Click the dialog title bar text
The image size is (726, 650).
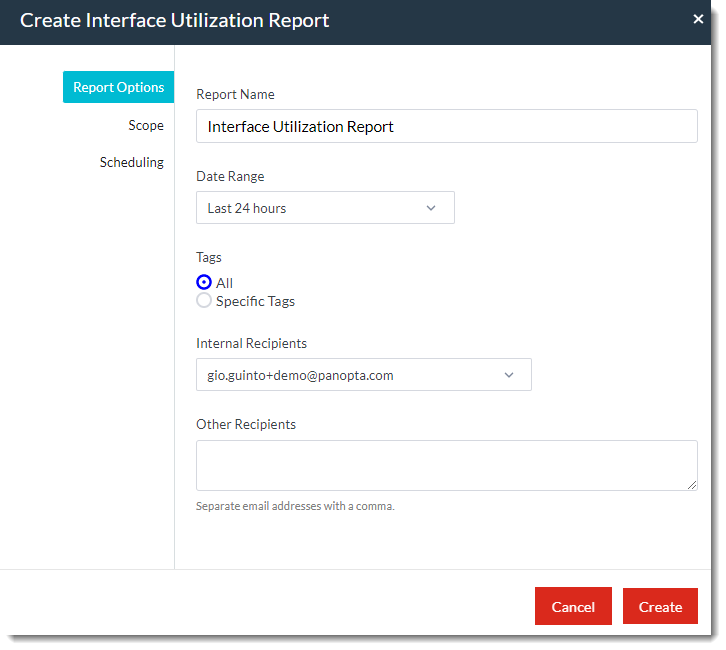pyautogui.click(x=175, y=20)
